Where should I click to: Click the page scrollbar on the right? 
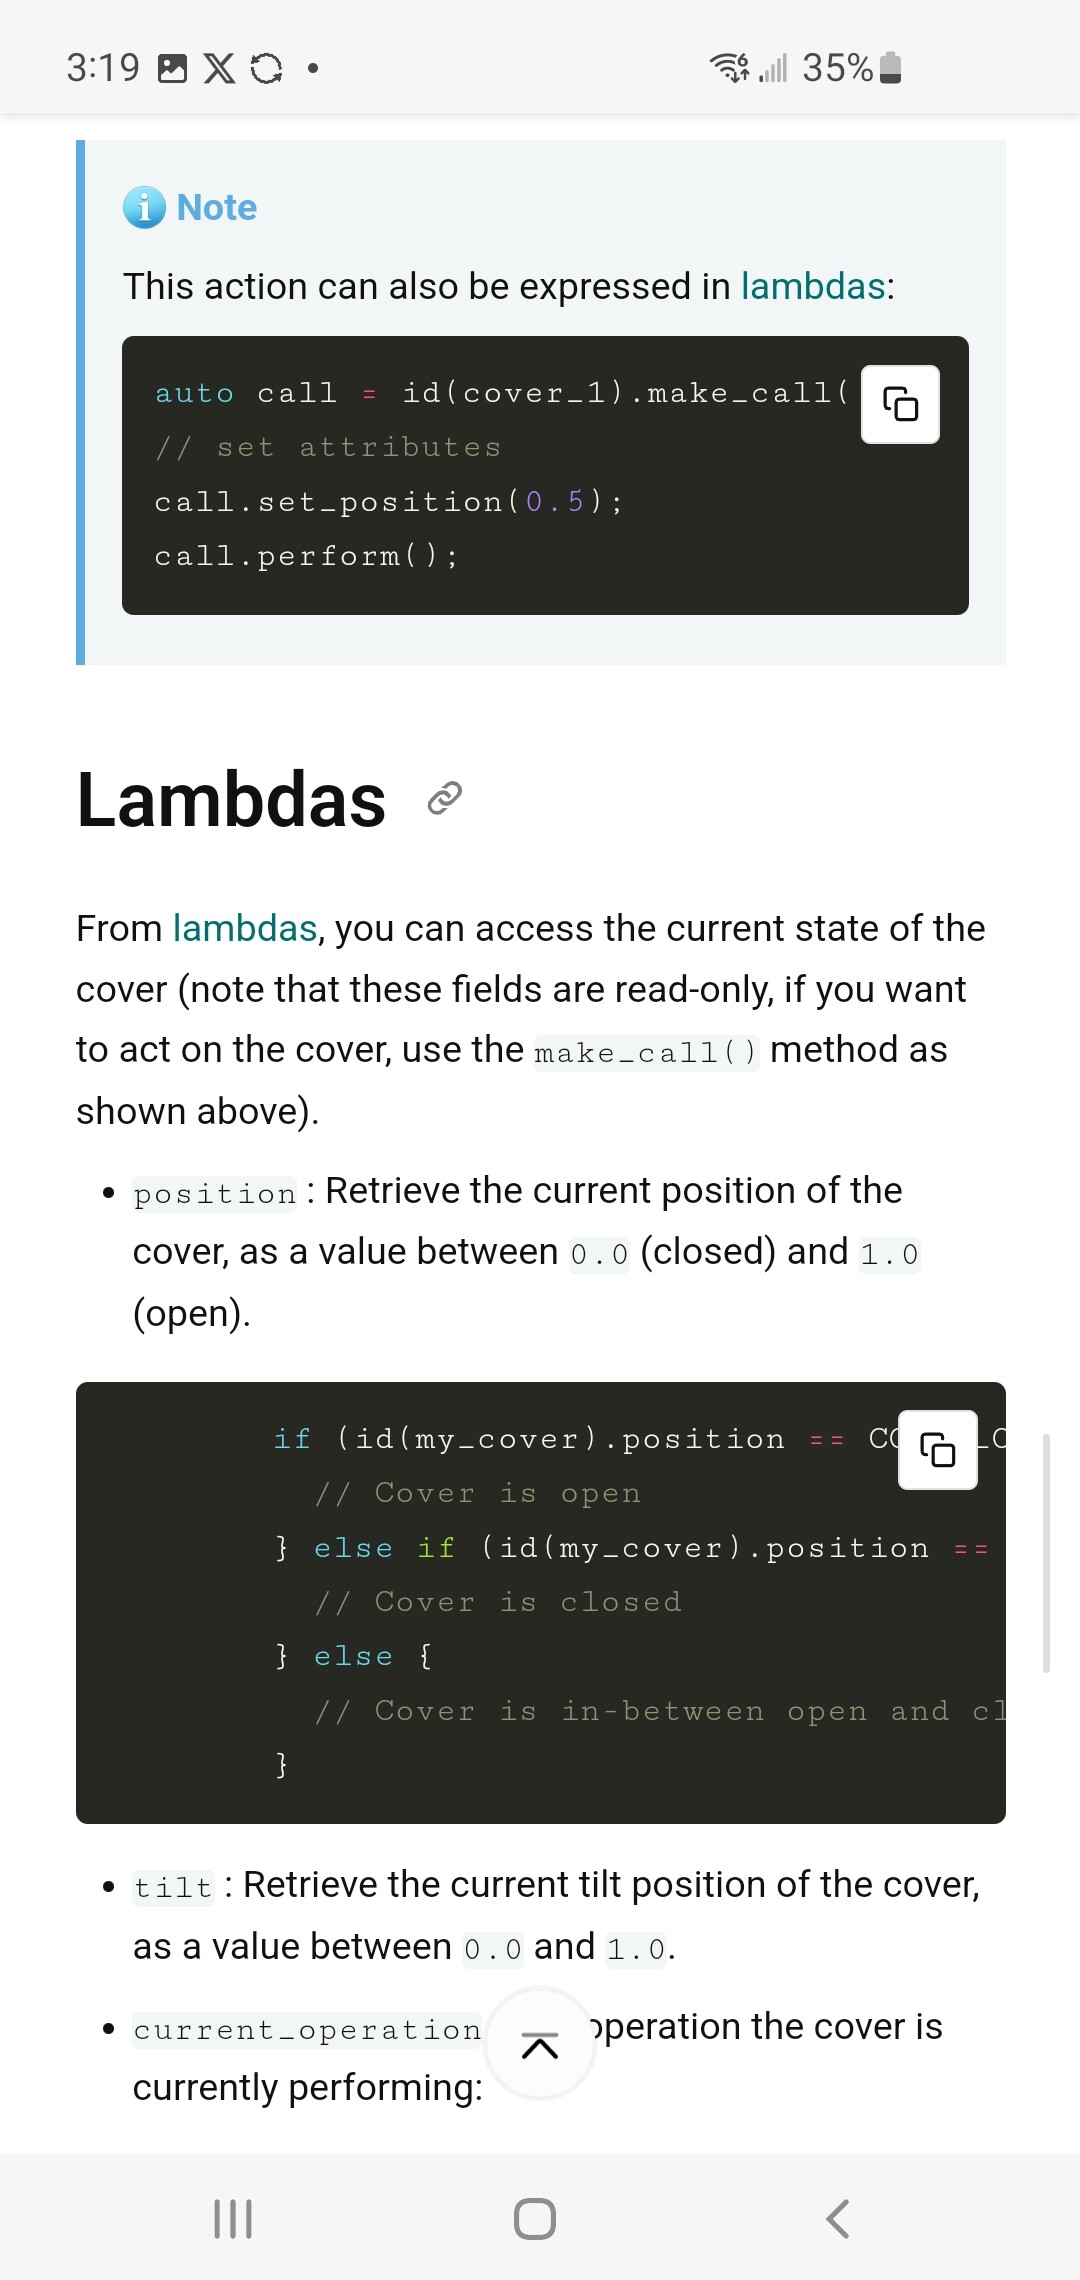click(x=1046, y=1552)
